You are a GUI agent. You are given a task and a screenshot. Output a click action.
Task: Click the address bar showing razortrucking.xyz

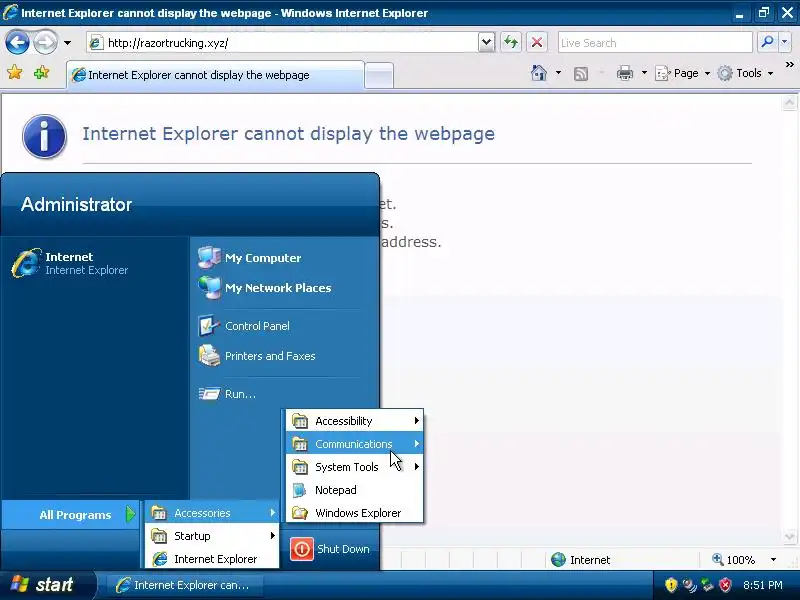click(282, 43)
